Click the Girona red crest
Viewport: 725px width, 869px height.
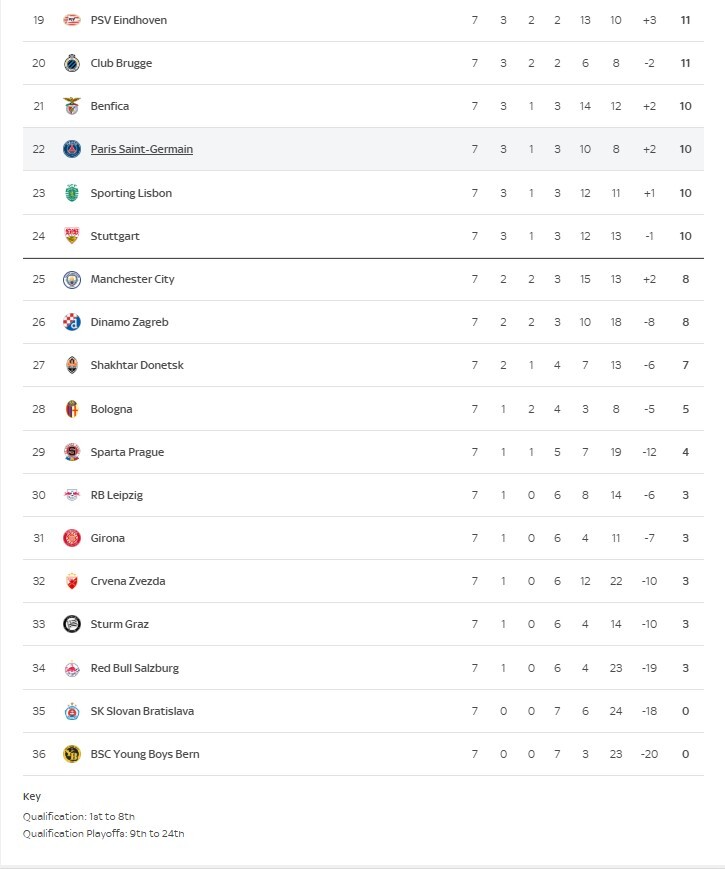72,538
